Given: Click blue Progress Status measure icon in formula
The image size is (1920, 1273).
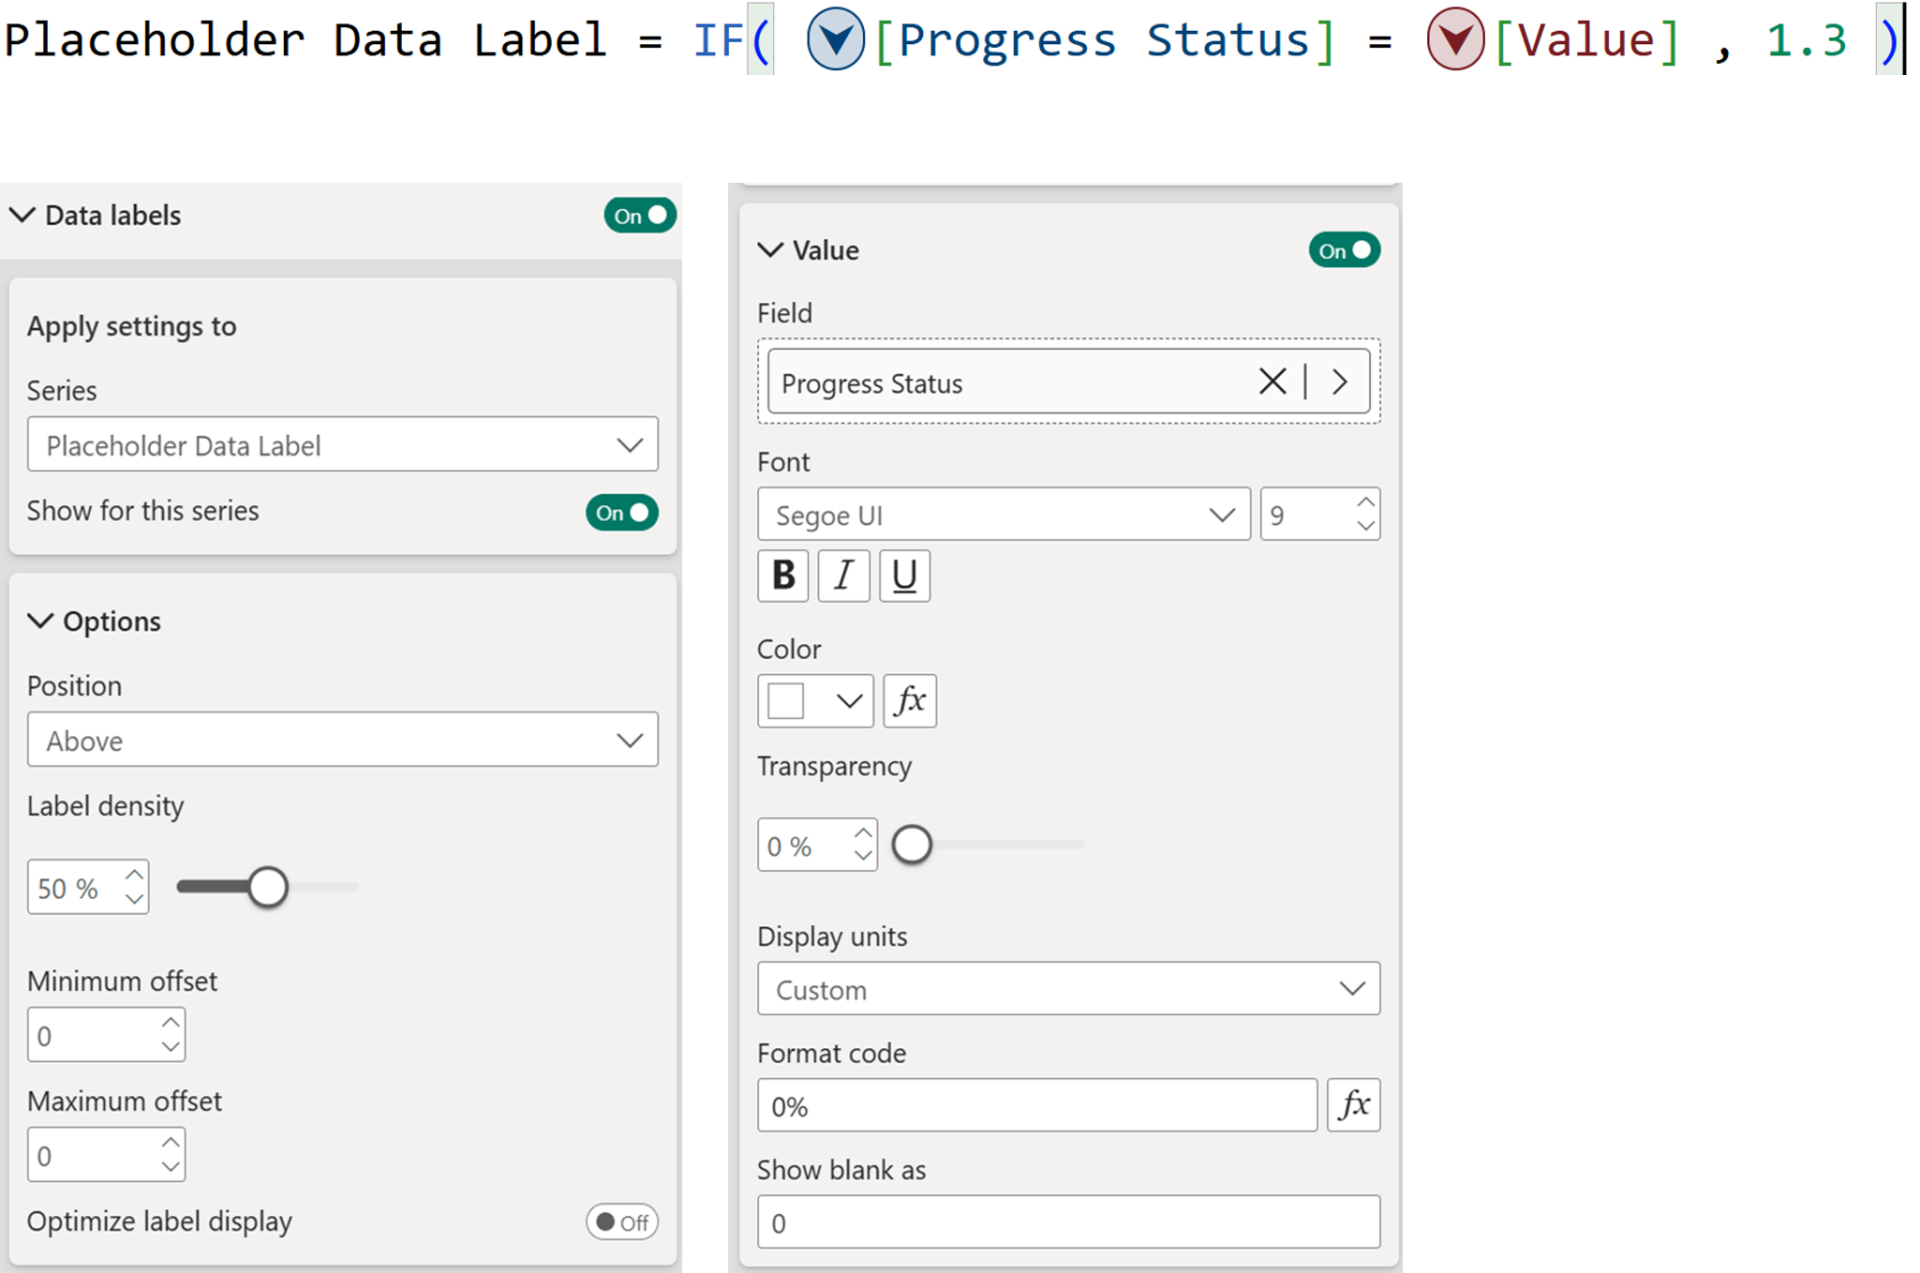Looking at the screenshot, I should coord(835,40).
